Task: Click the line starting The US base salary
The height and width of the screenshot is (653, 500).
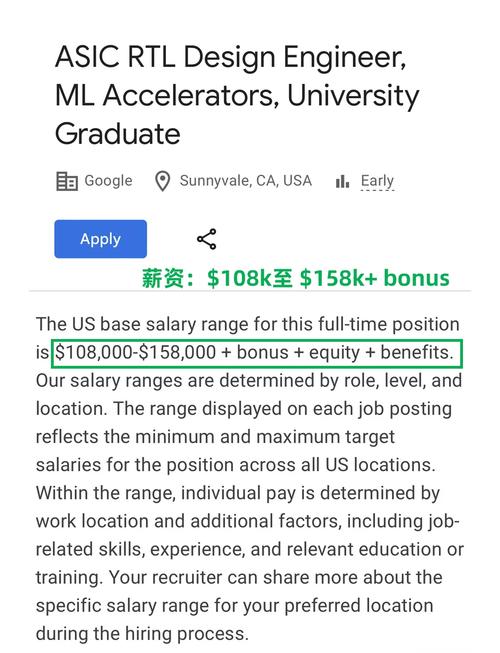Action: [x=248, y=324]
